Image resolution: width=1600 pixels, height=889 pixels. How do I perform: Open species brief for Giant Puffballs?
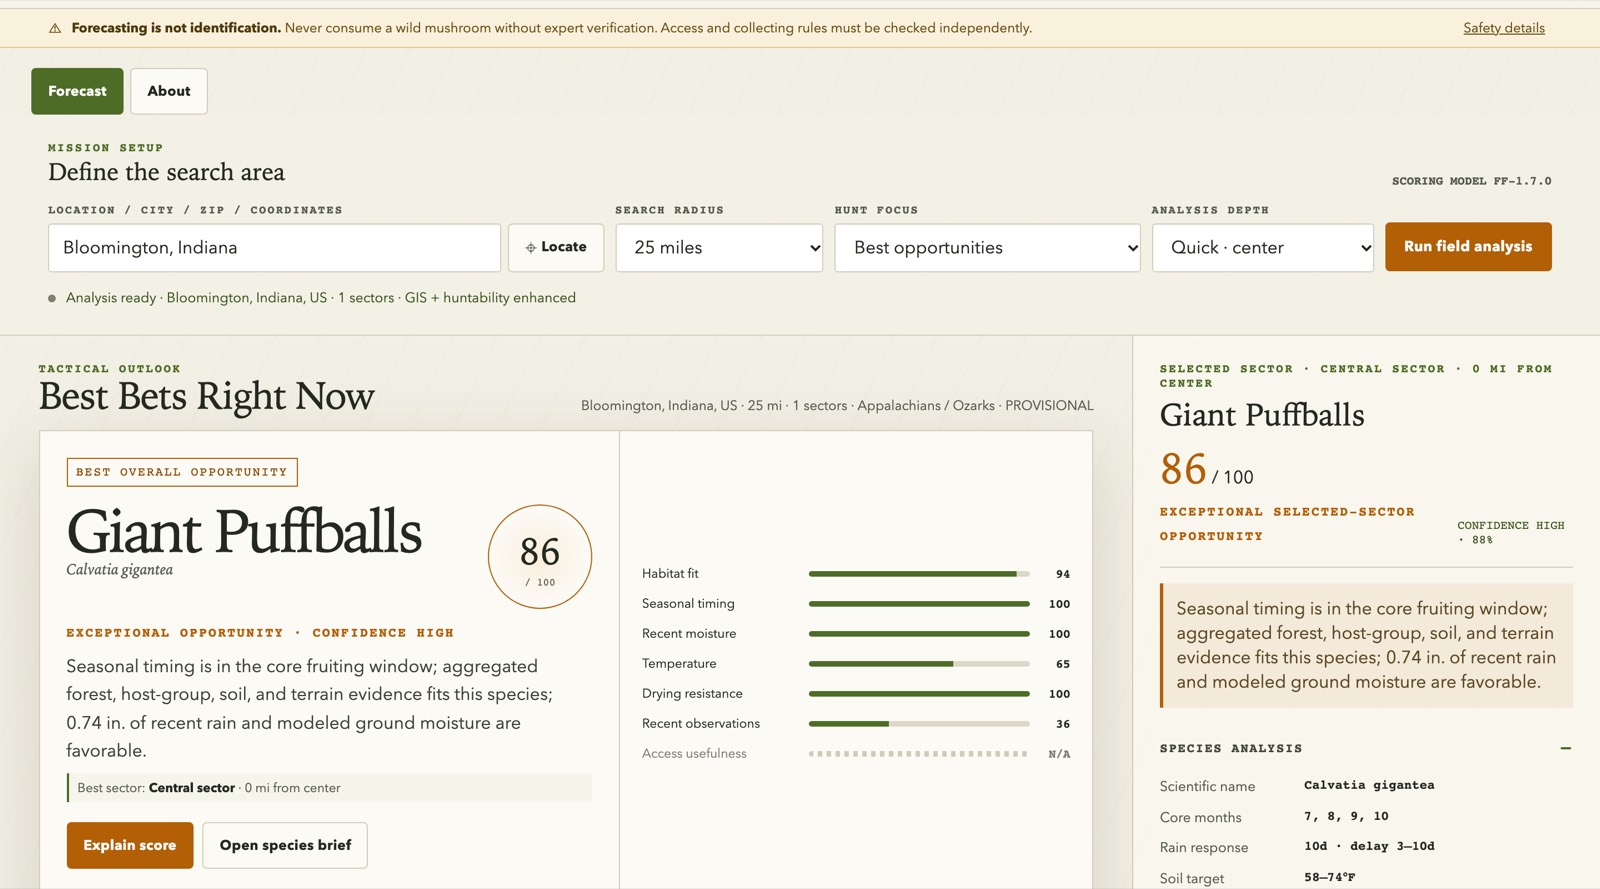point(285,845)
